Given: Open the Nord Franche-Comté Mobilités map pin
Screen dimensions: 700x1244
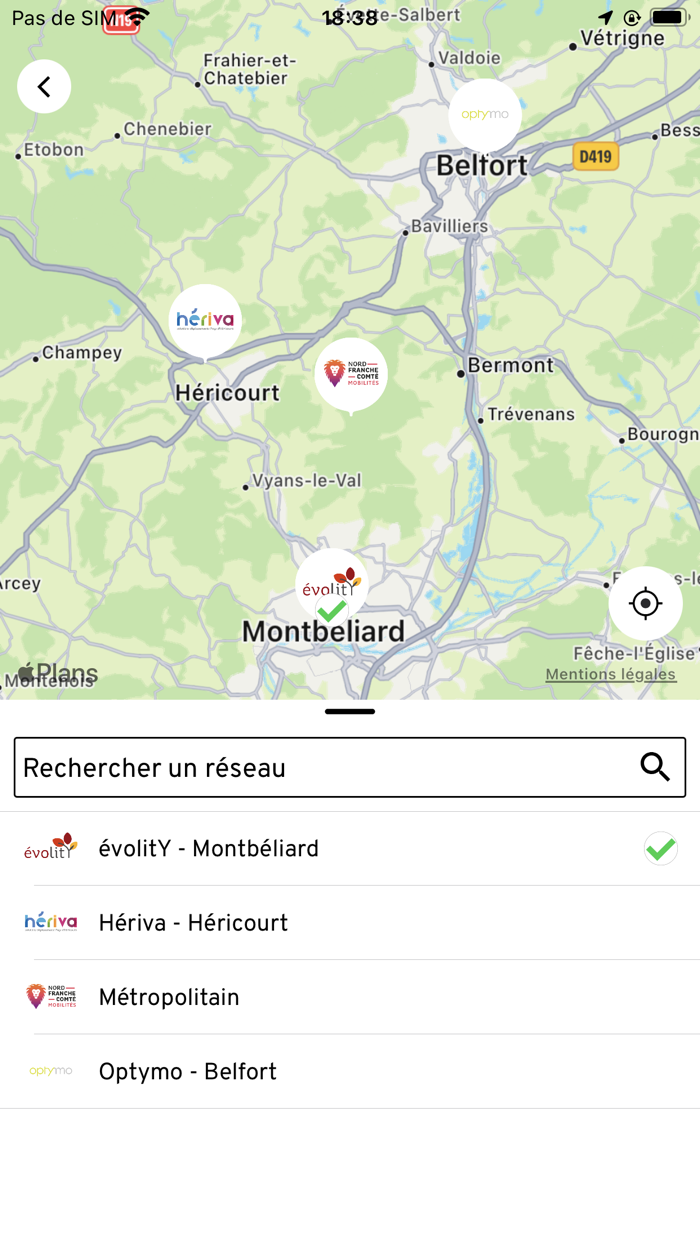Looking at the screenshot, I should tap(350, 373).
